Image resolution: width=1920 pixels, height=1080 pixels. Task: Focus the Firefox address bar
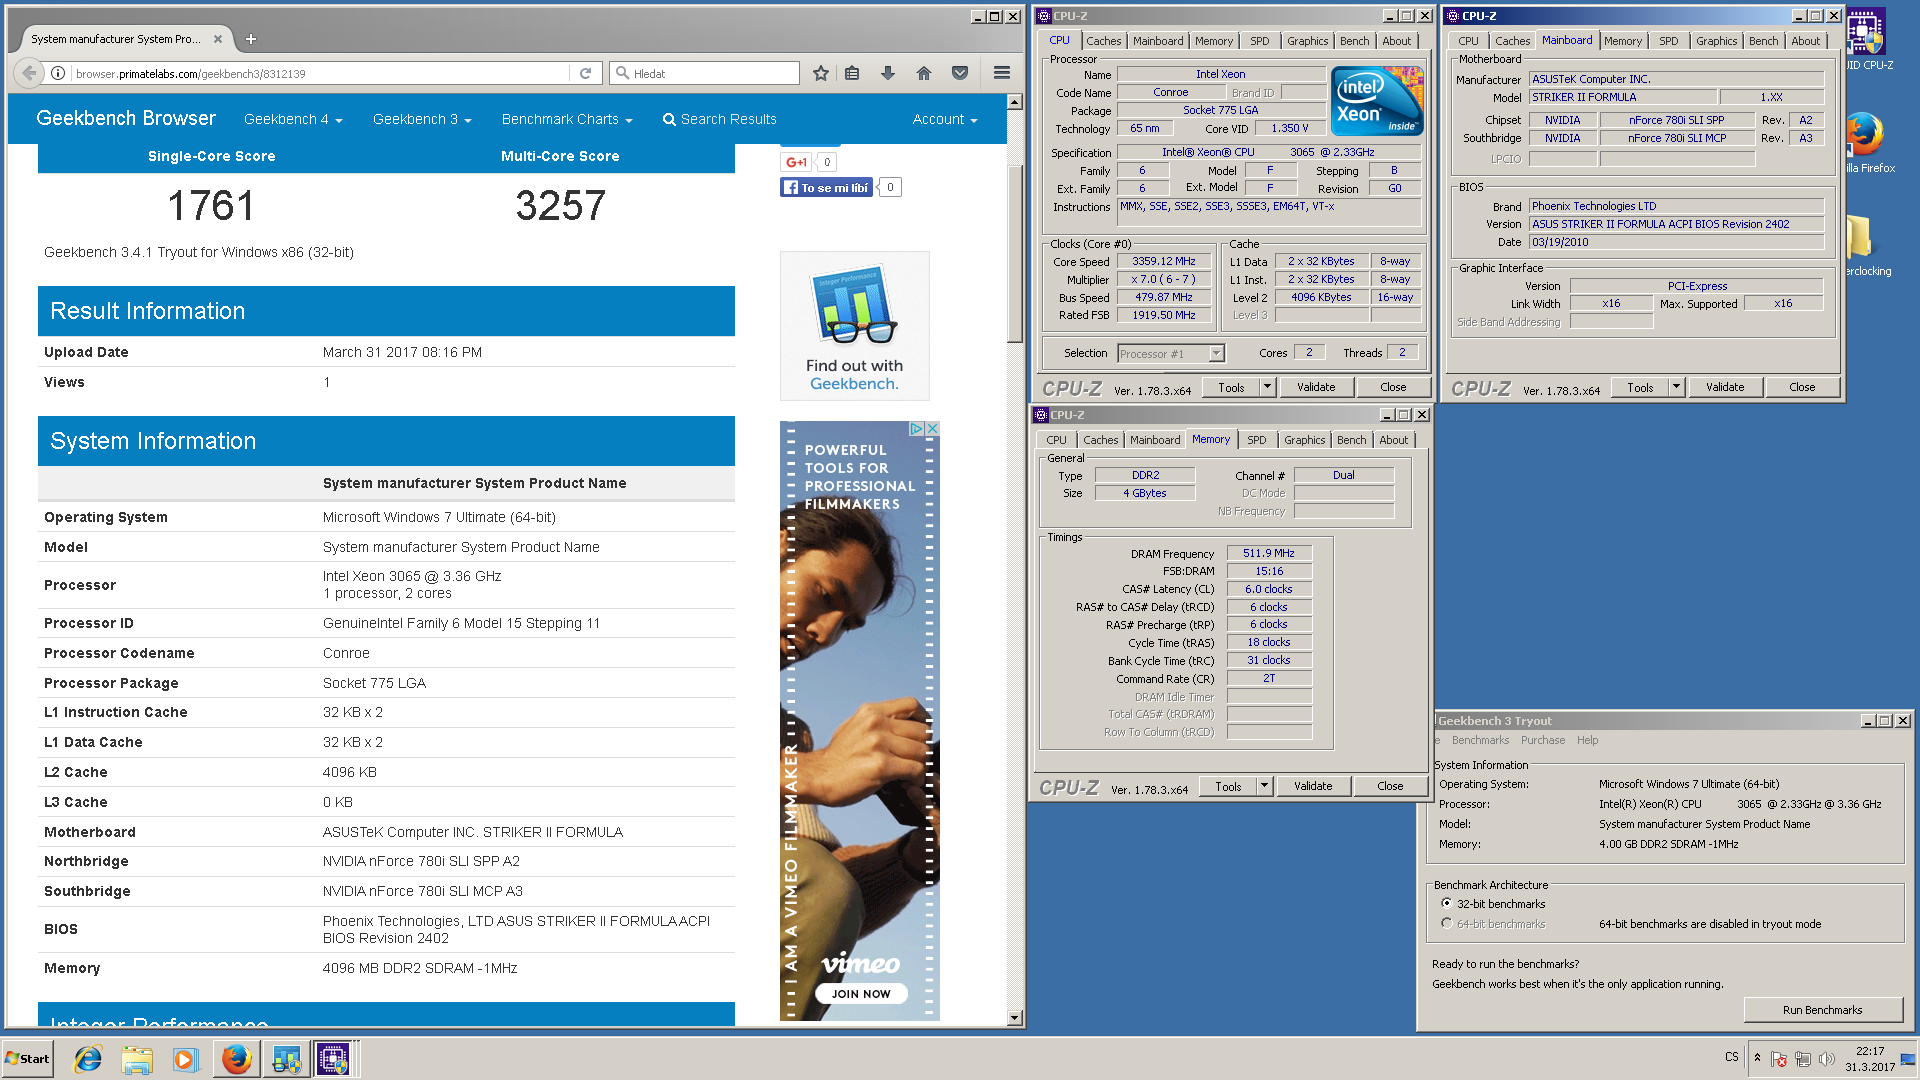(x=320, y=73)
